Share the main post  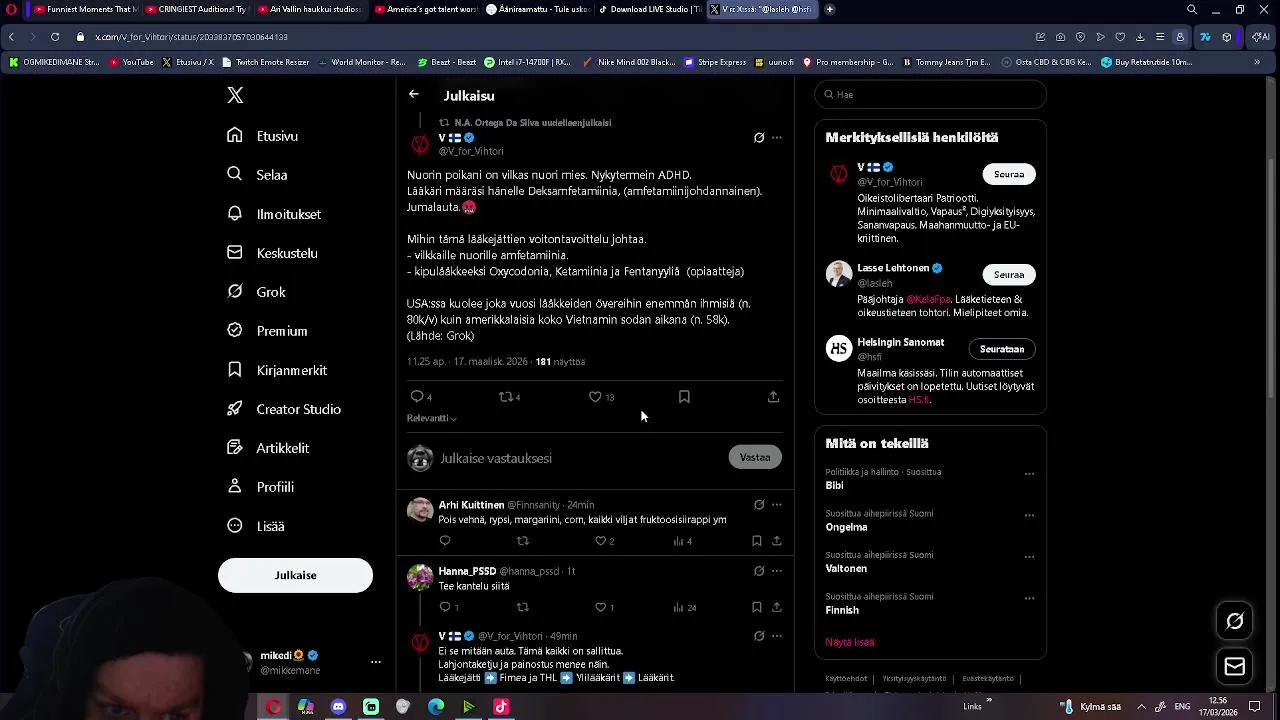(773, 397)
